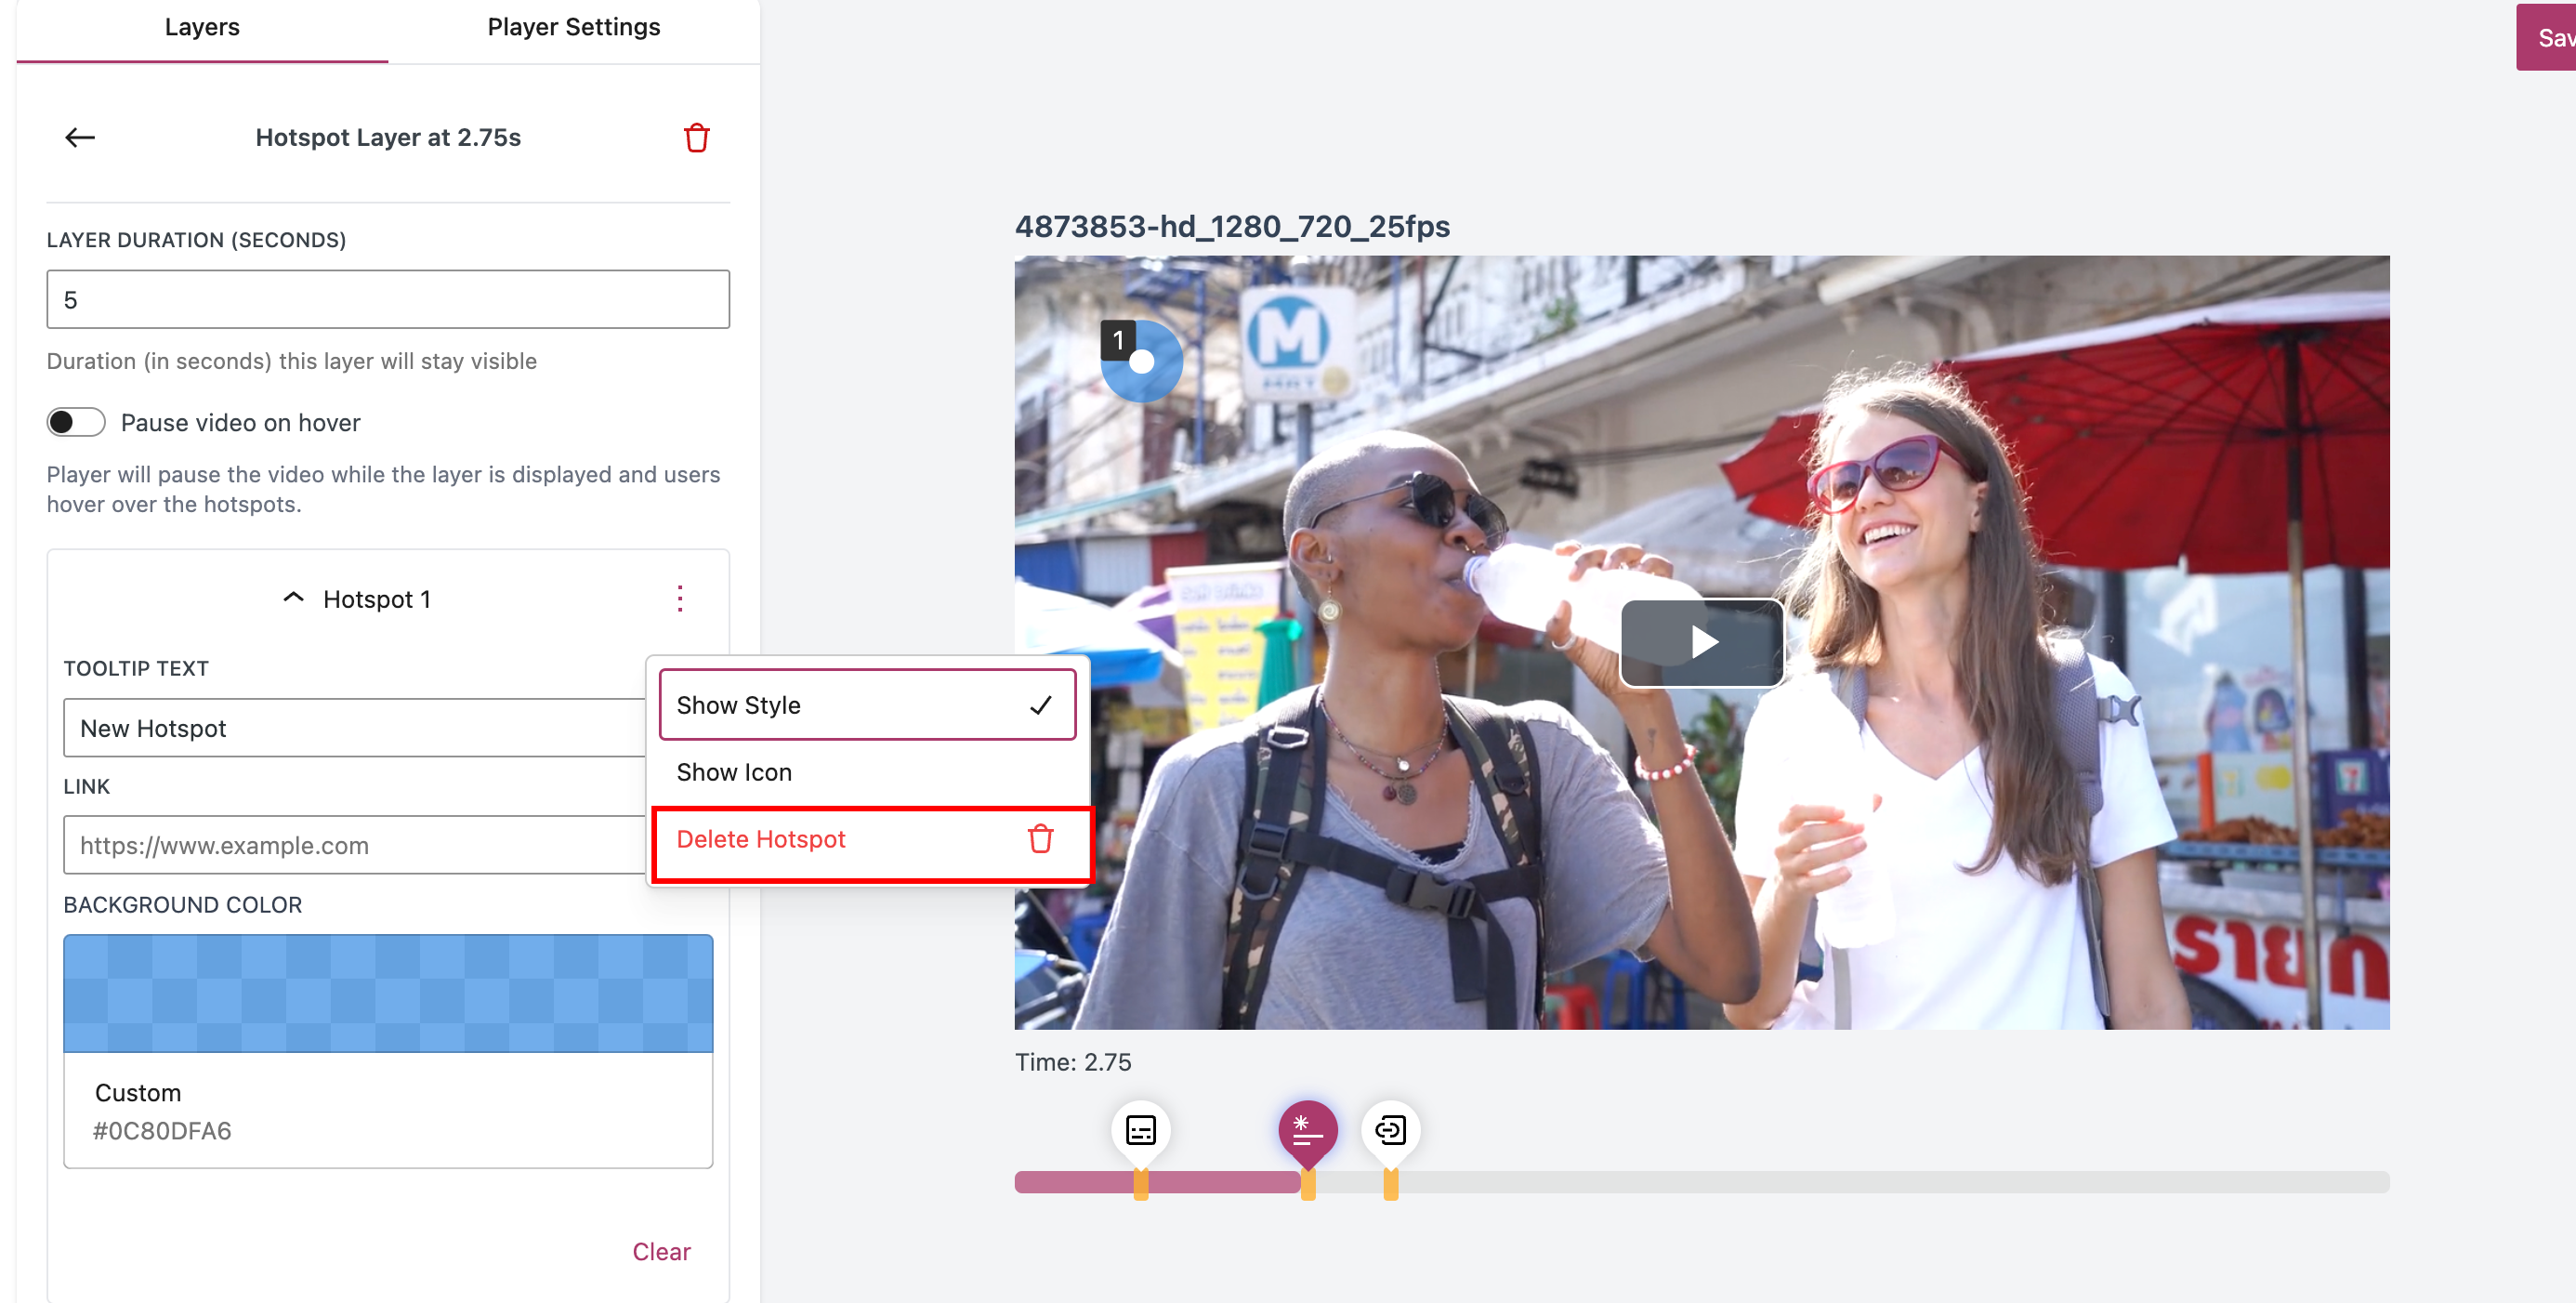2576x1303 pixels.
Task: Click the back arrow icon
Action: tap(80, 138)
